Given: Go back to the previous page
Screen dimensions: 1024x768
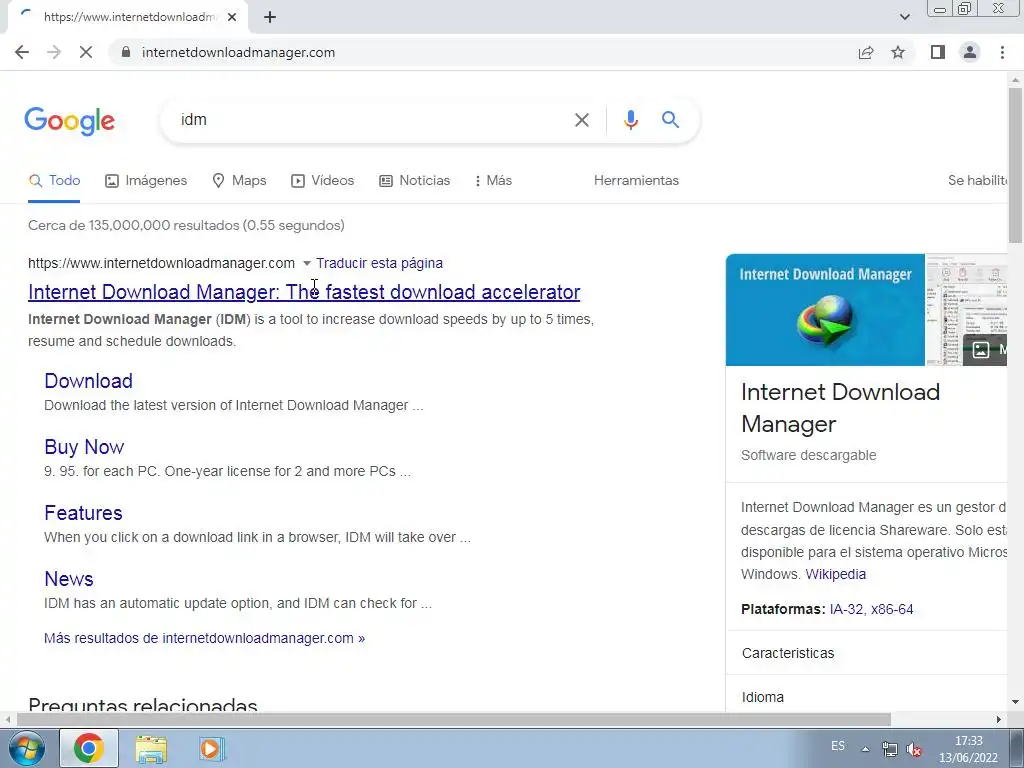Looking at the screenshot, I should click(x=22, y=52).
